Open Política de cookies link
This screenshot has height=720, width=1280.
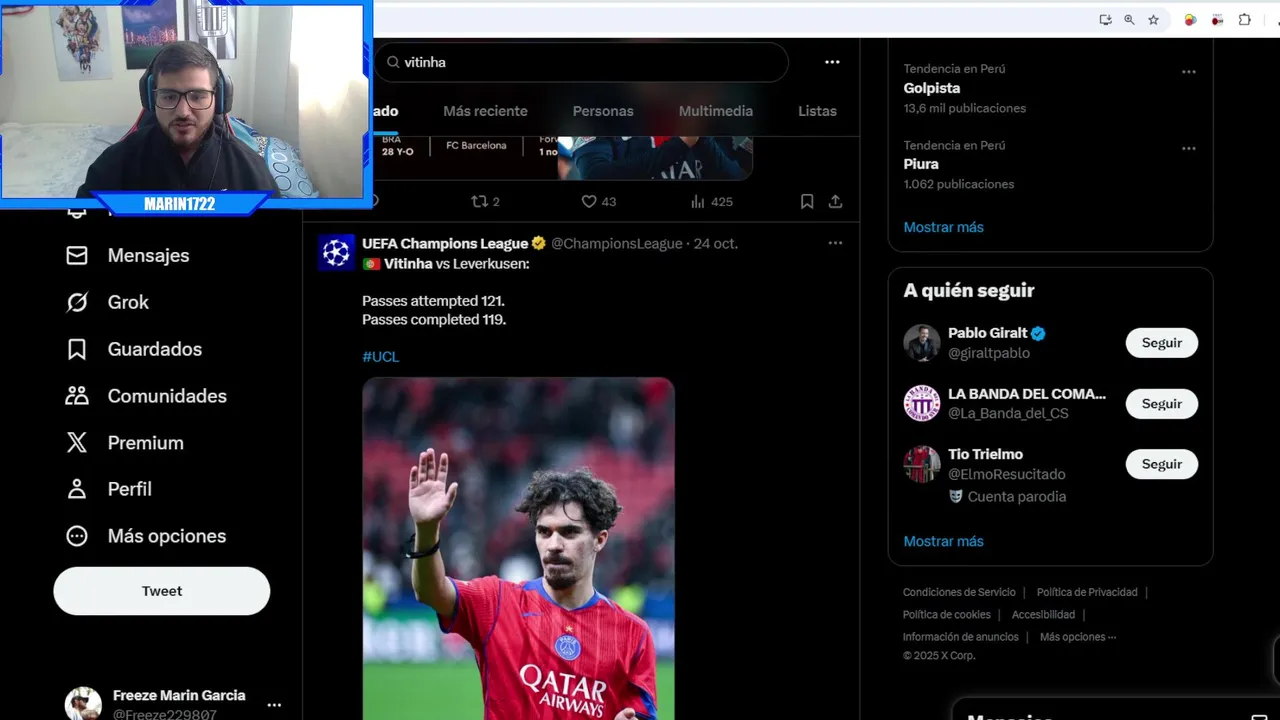947,615
